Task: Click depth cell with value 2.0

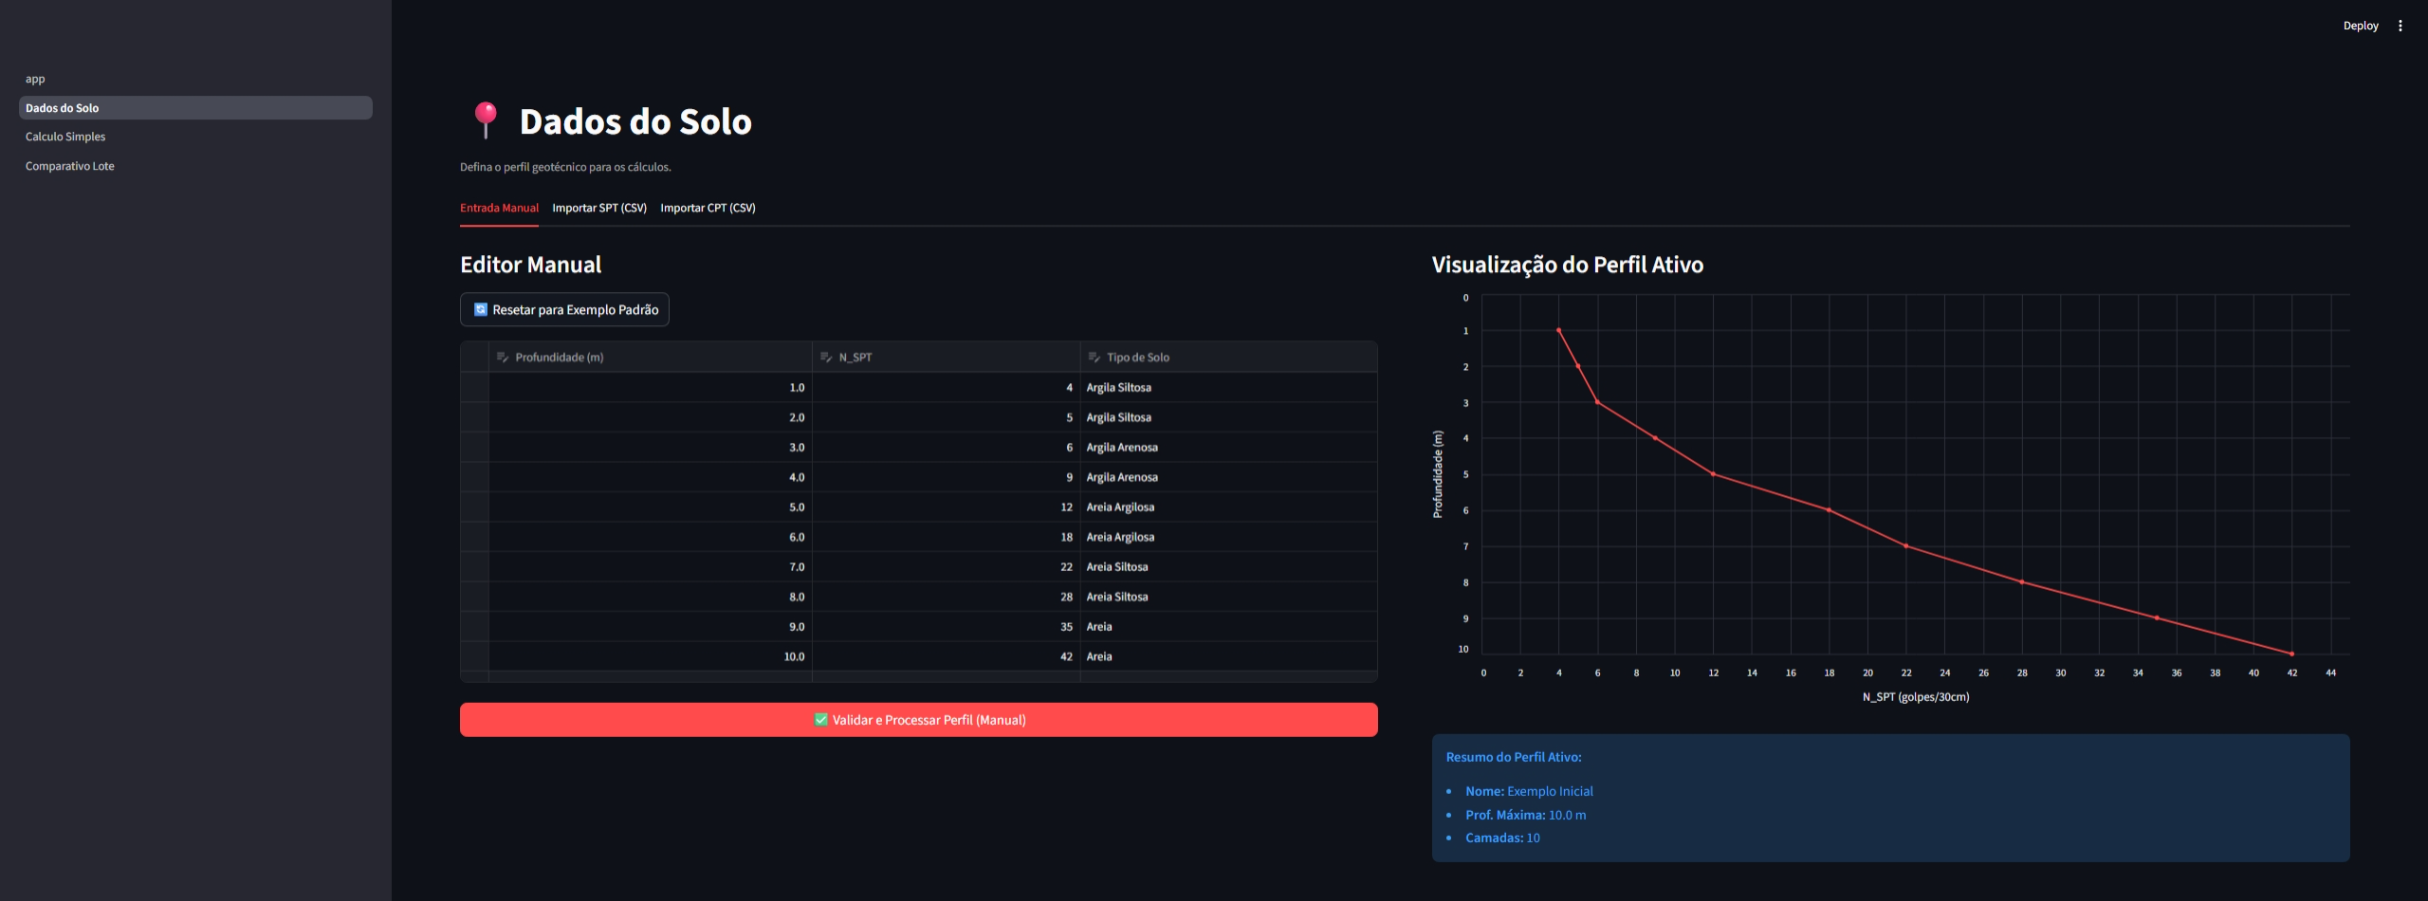Action: [x=650, y=417]
